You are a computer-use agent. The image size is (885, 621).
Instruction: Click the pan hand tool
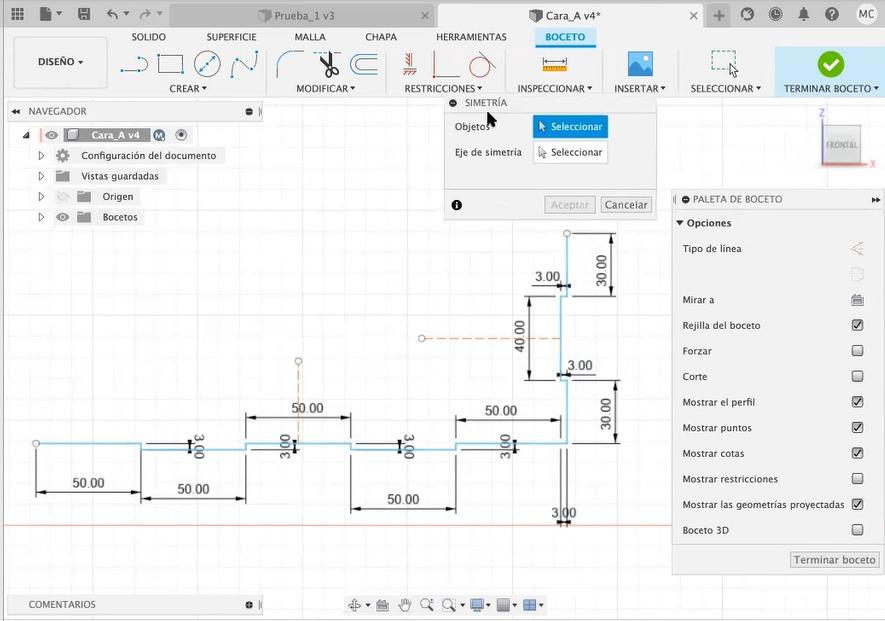tap(404, 605)
